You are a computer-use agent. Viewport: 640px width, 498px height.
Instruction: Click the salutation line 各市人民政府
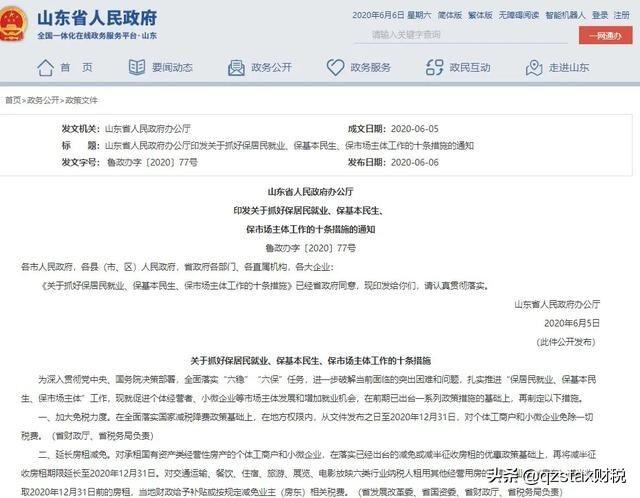[x=177, y=267]
